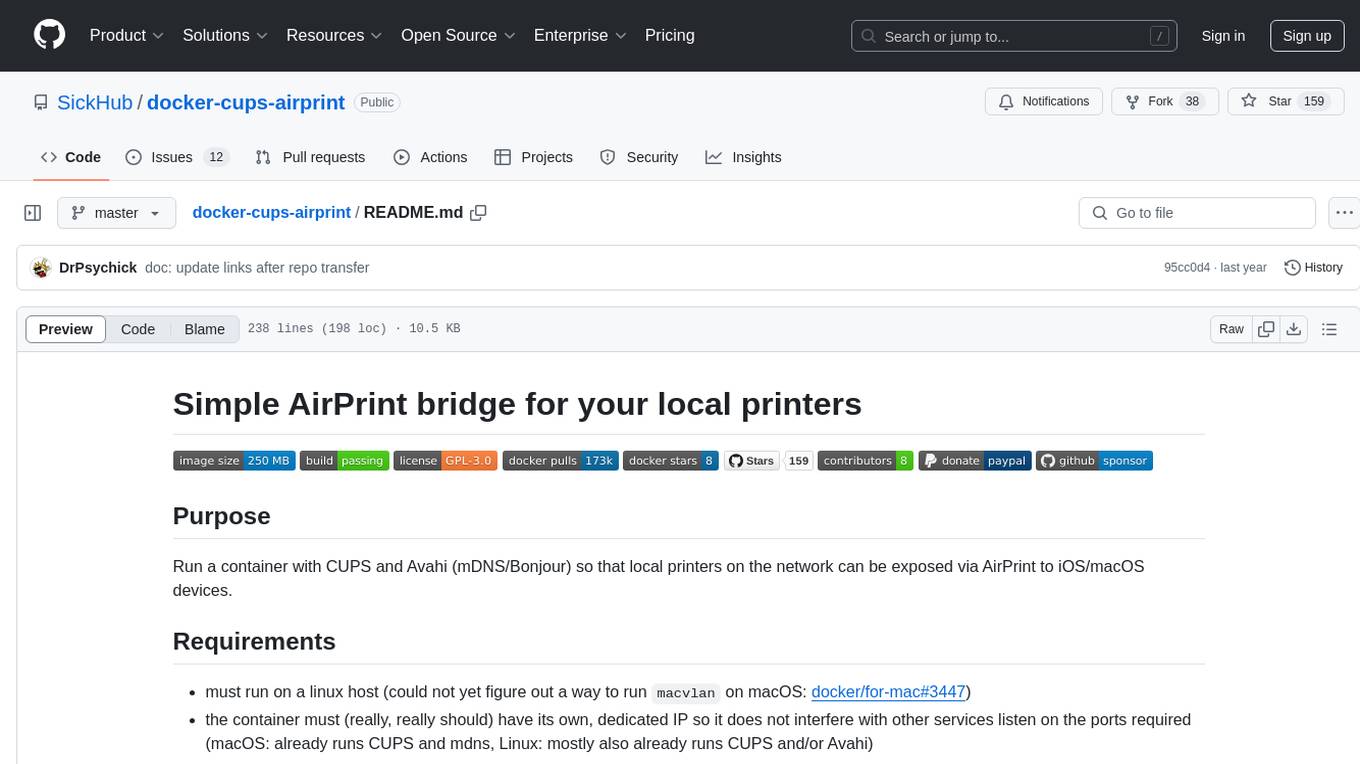Image resolution: width=1360 pixels, height=764 pixels.
Task: Download the raw file
Action: coord(1293,329)
